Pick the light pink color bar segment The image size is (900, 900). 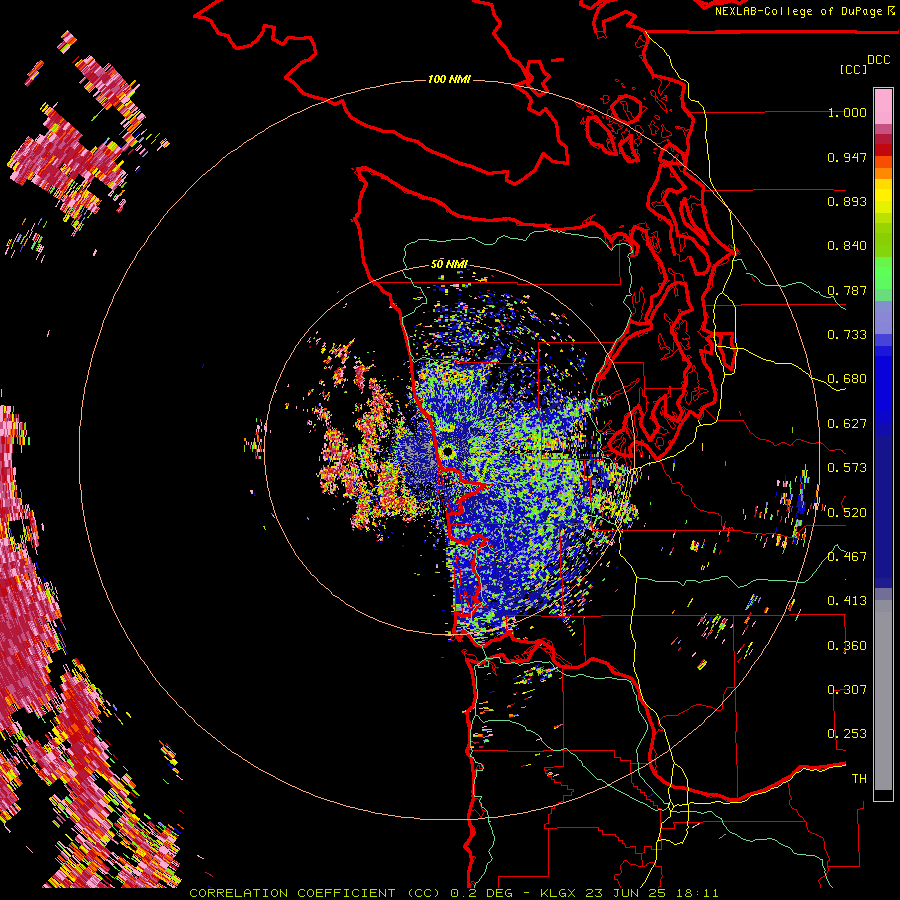tap(883, 106)
